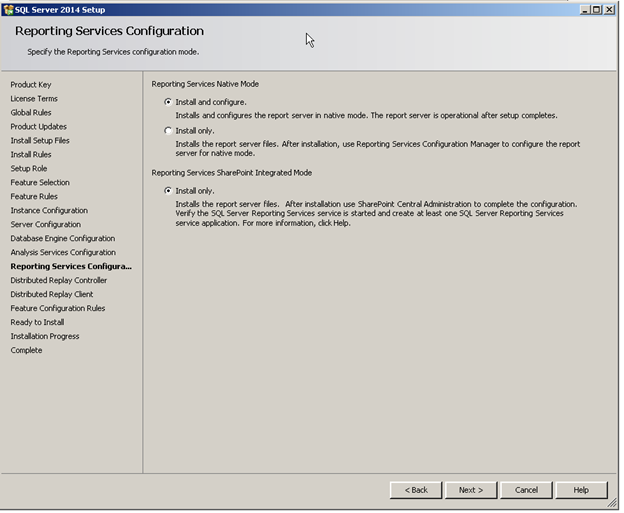
Task: Select Product Key step in sidebar
Action: tap(31, 85)
